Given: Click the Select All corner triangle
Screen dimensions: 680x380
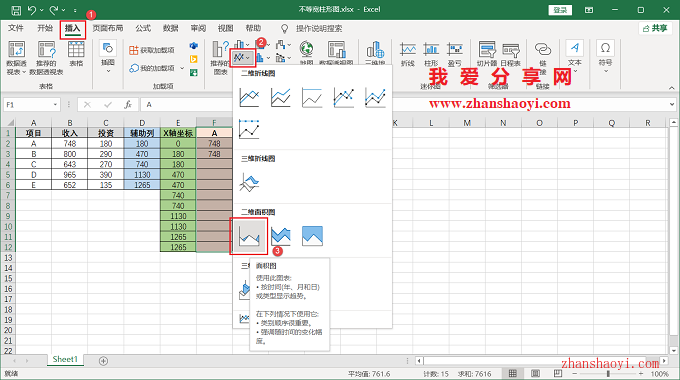Looking at the screenshot, I should [10, 123].
